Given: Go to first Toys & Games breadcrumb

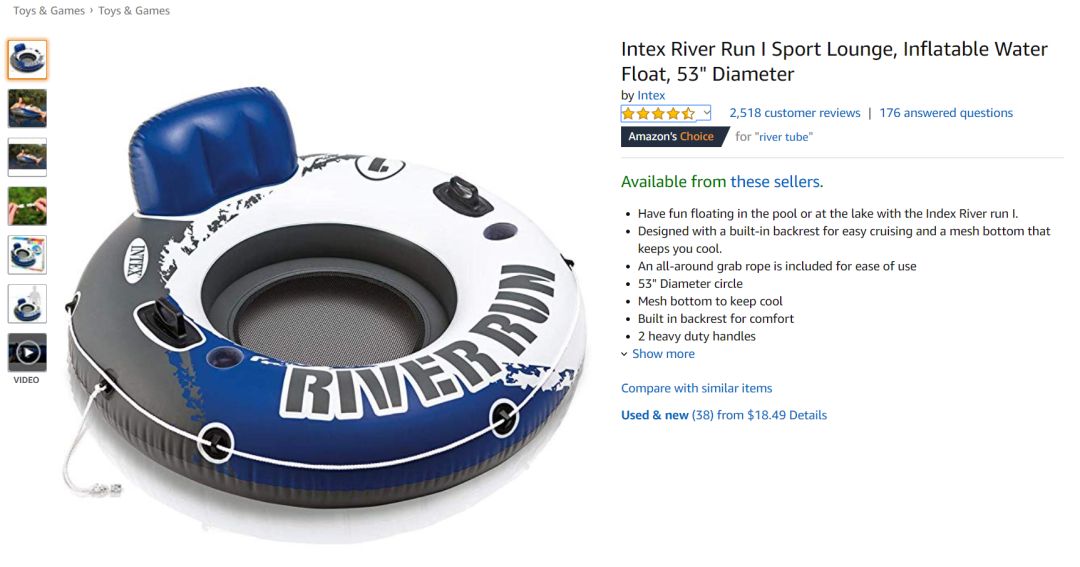Looking at the screenshot, I should click(49, 11).
